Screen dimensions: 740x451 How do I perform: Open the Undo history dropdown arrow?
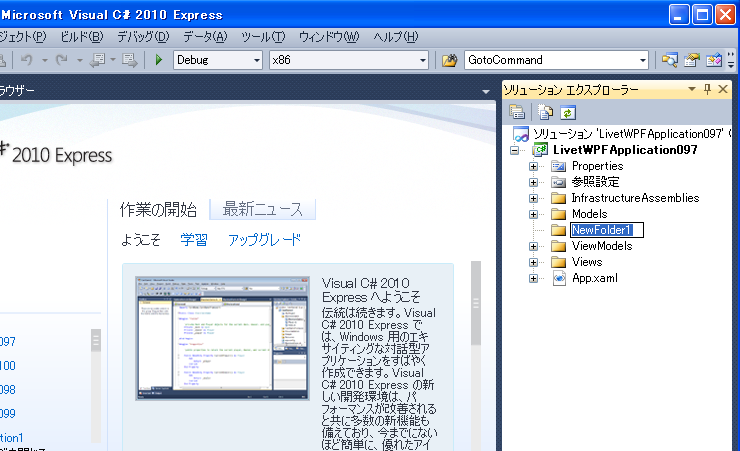point(45,60)
